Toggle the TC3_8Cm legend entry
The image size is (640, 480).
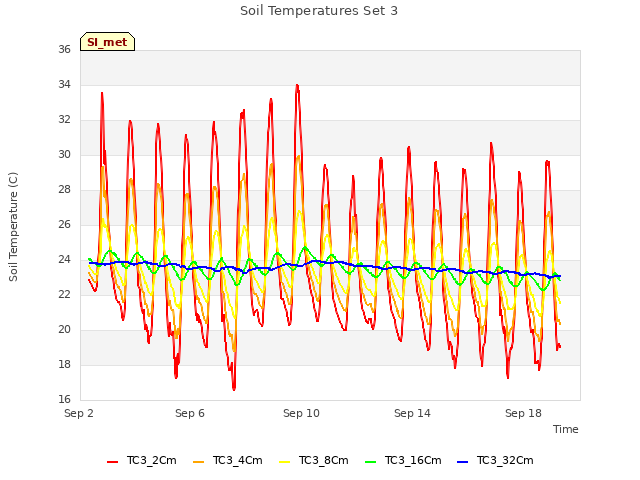click(314, 460)
